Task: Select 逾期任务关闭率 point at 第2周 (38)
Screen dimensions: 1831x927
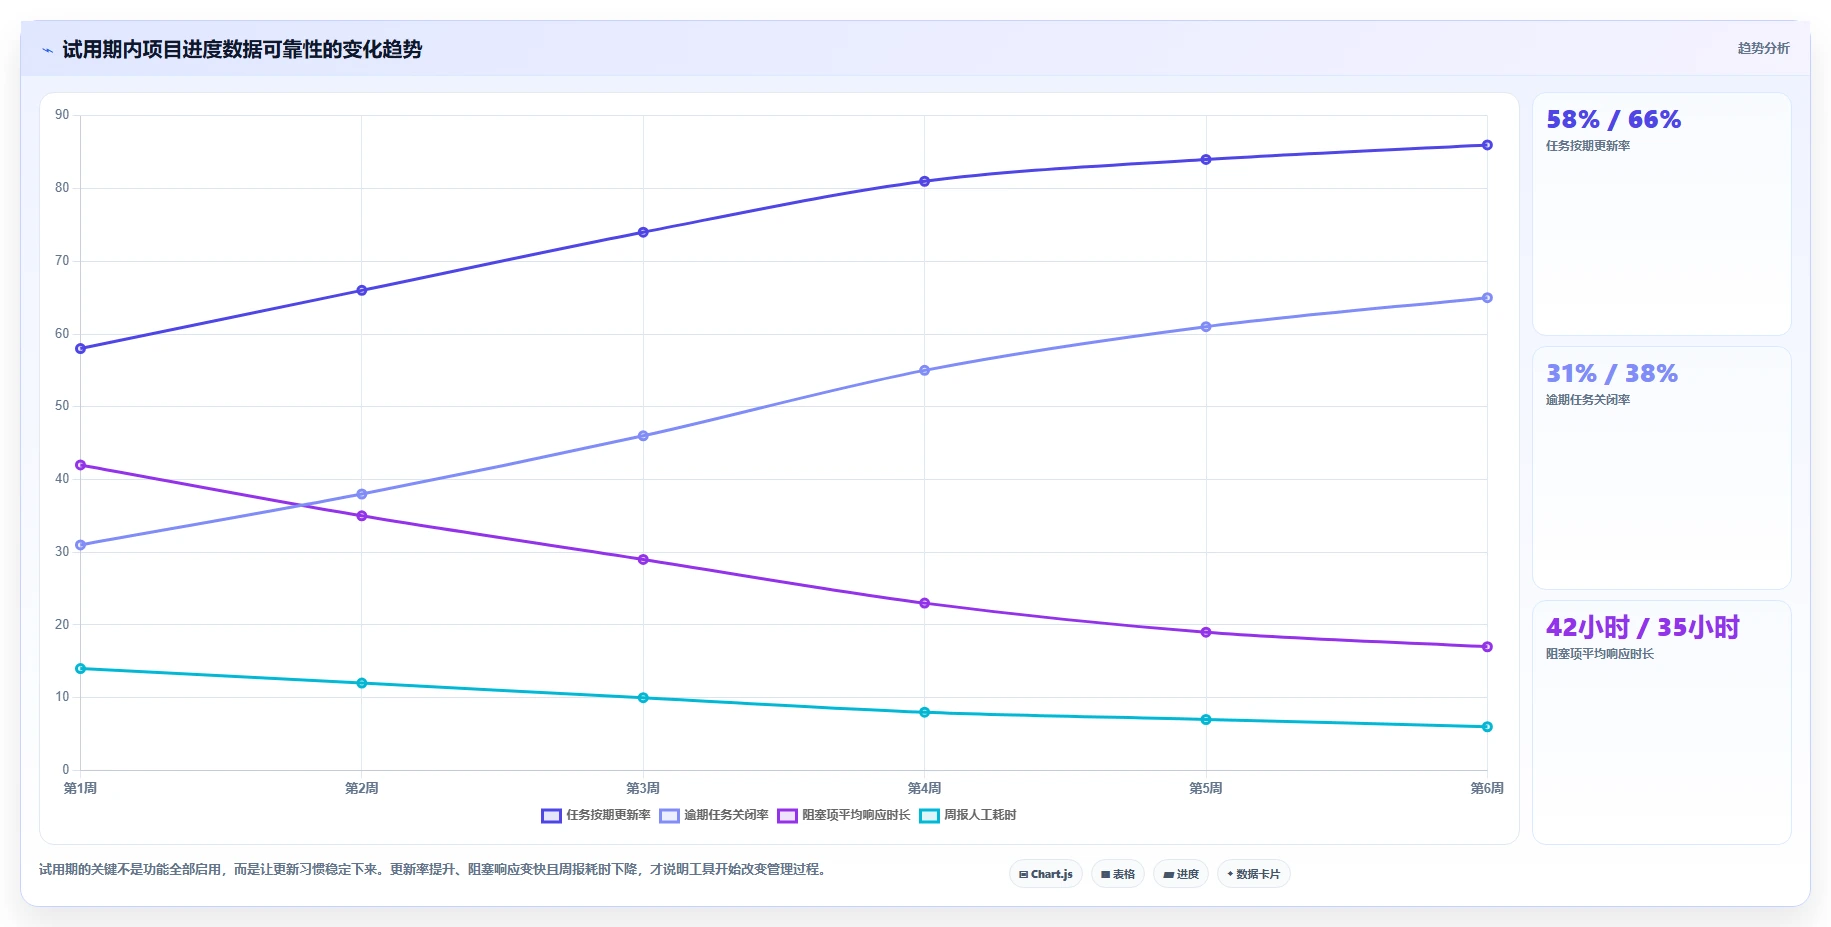Action: 362,494
